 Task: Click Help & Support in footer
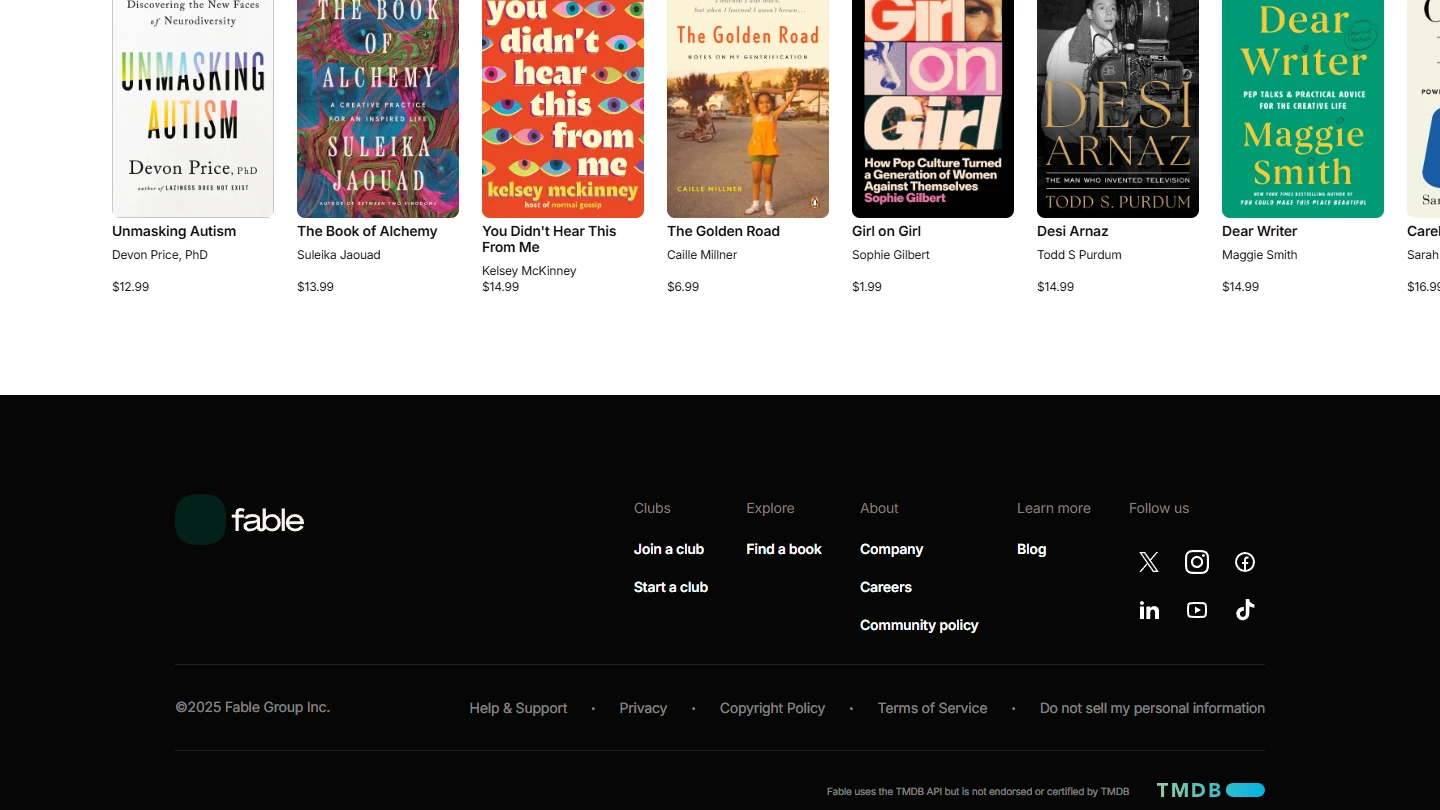coord(518,708)
